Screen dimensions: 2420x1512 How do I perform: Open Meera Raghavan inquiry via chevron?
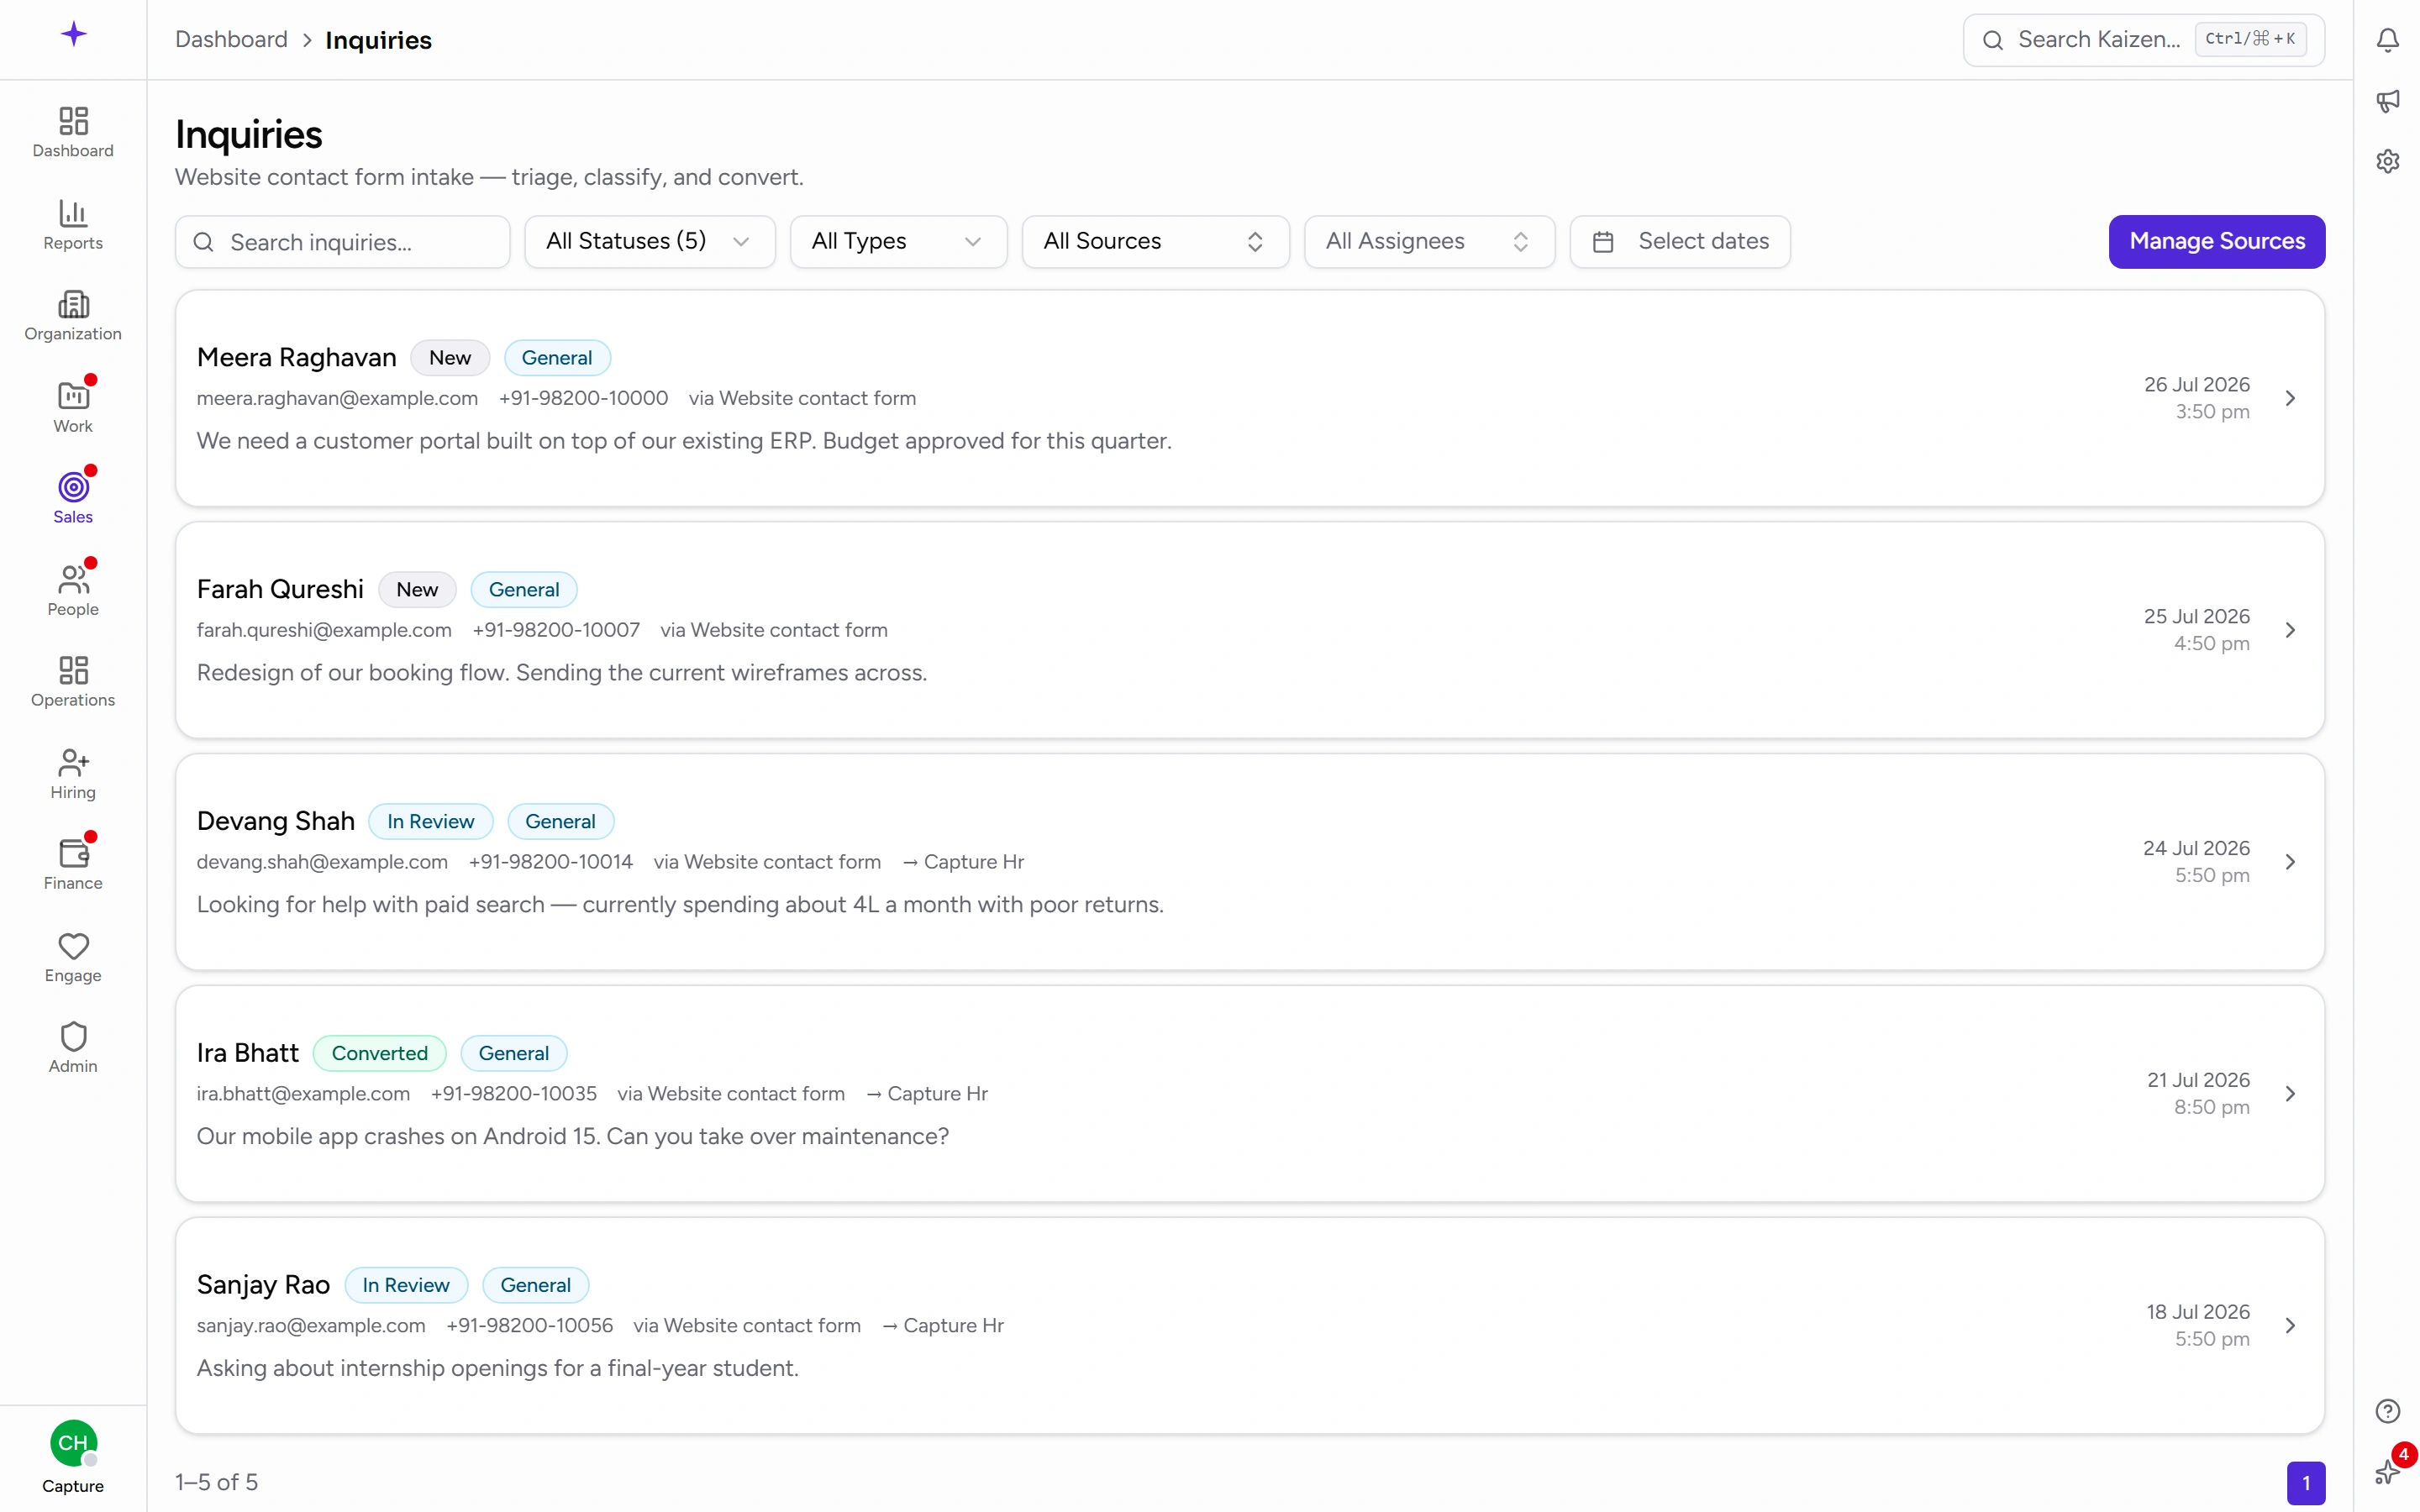tap(2290, 398)
